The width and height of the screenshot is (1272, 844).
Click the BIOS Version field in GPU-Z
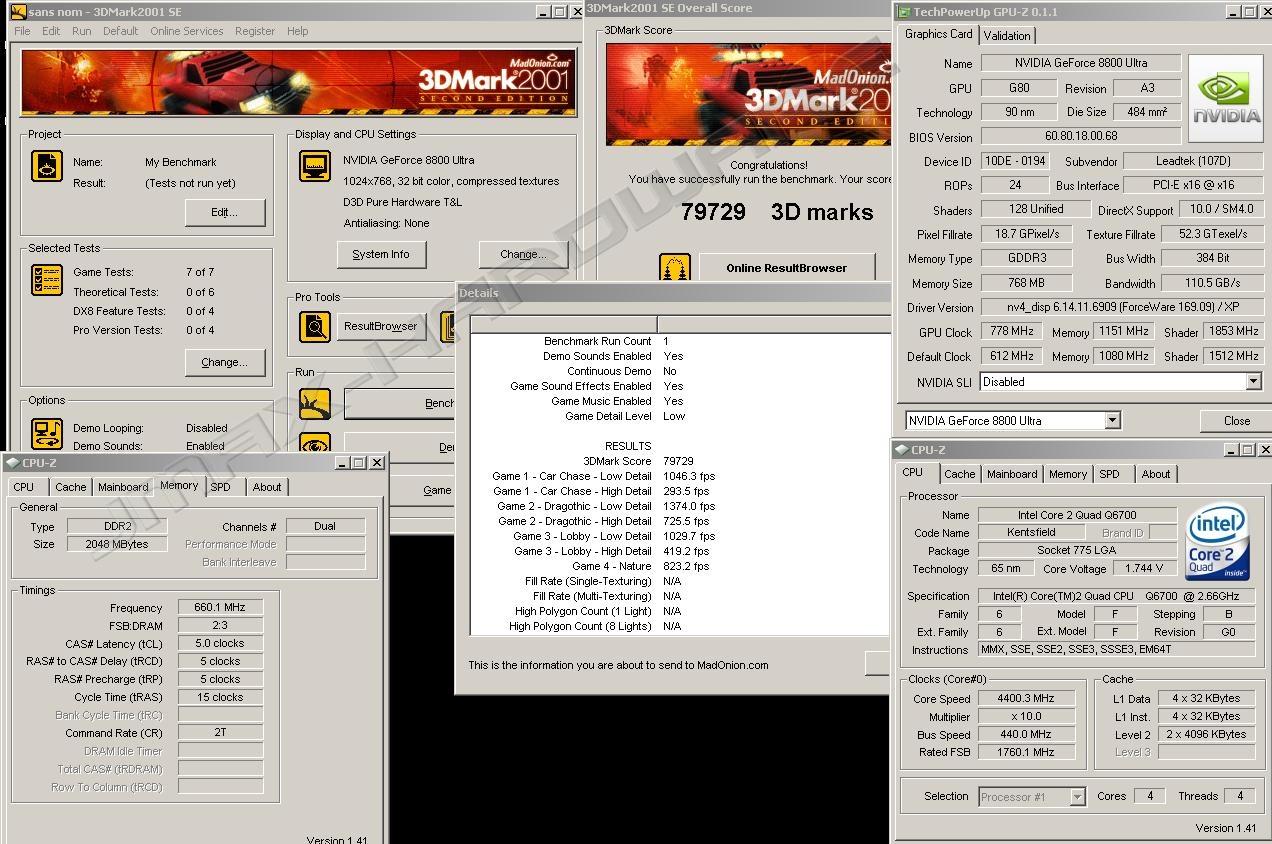click(x=1080, y=136)
